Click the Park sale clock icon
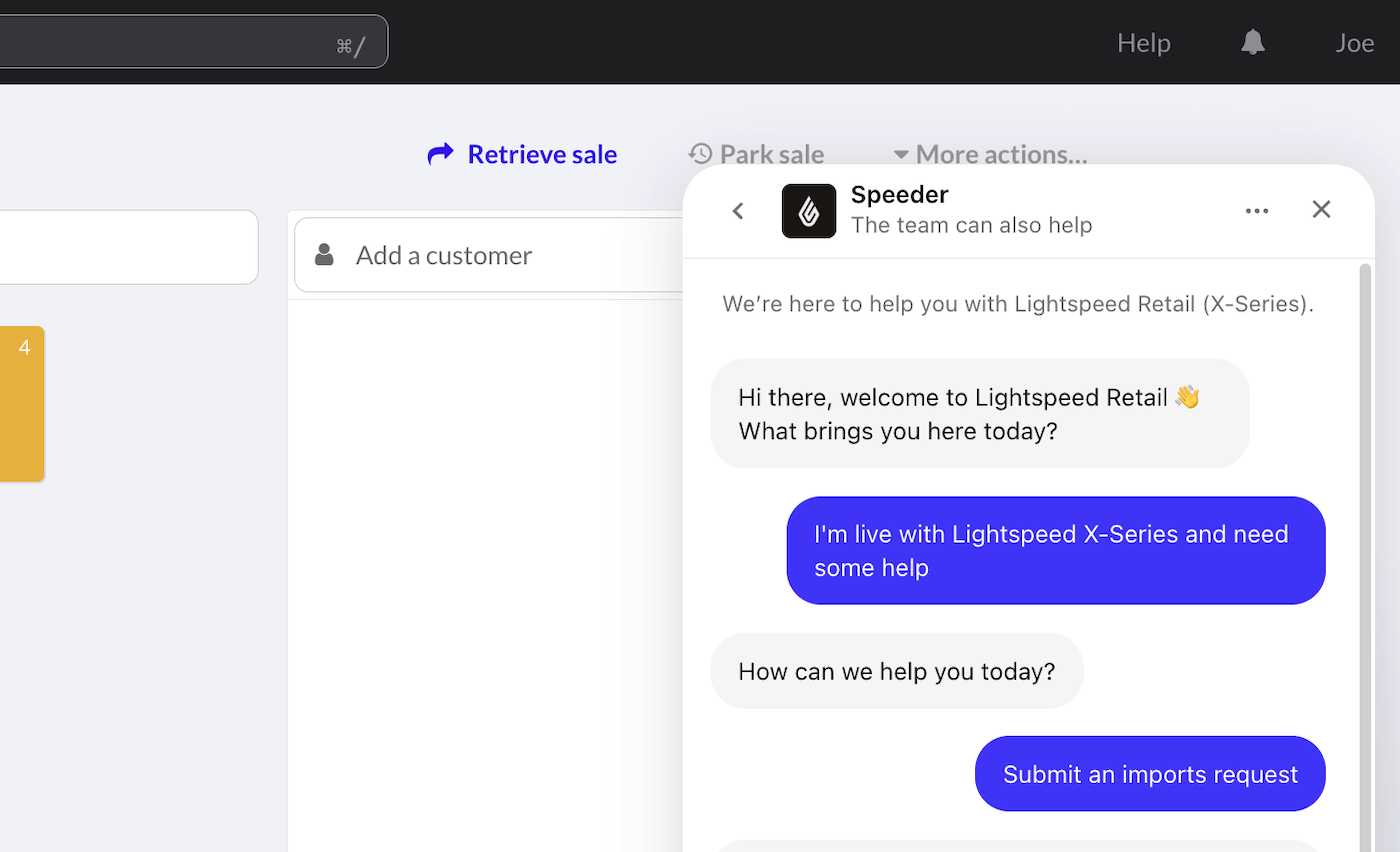Screen dimensions: 1400x852 [x=700, y=154]
